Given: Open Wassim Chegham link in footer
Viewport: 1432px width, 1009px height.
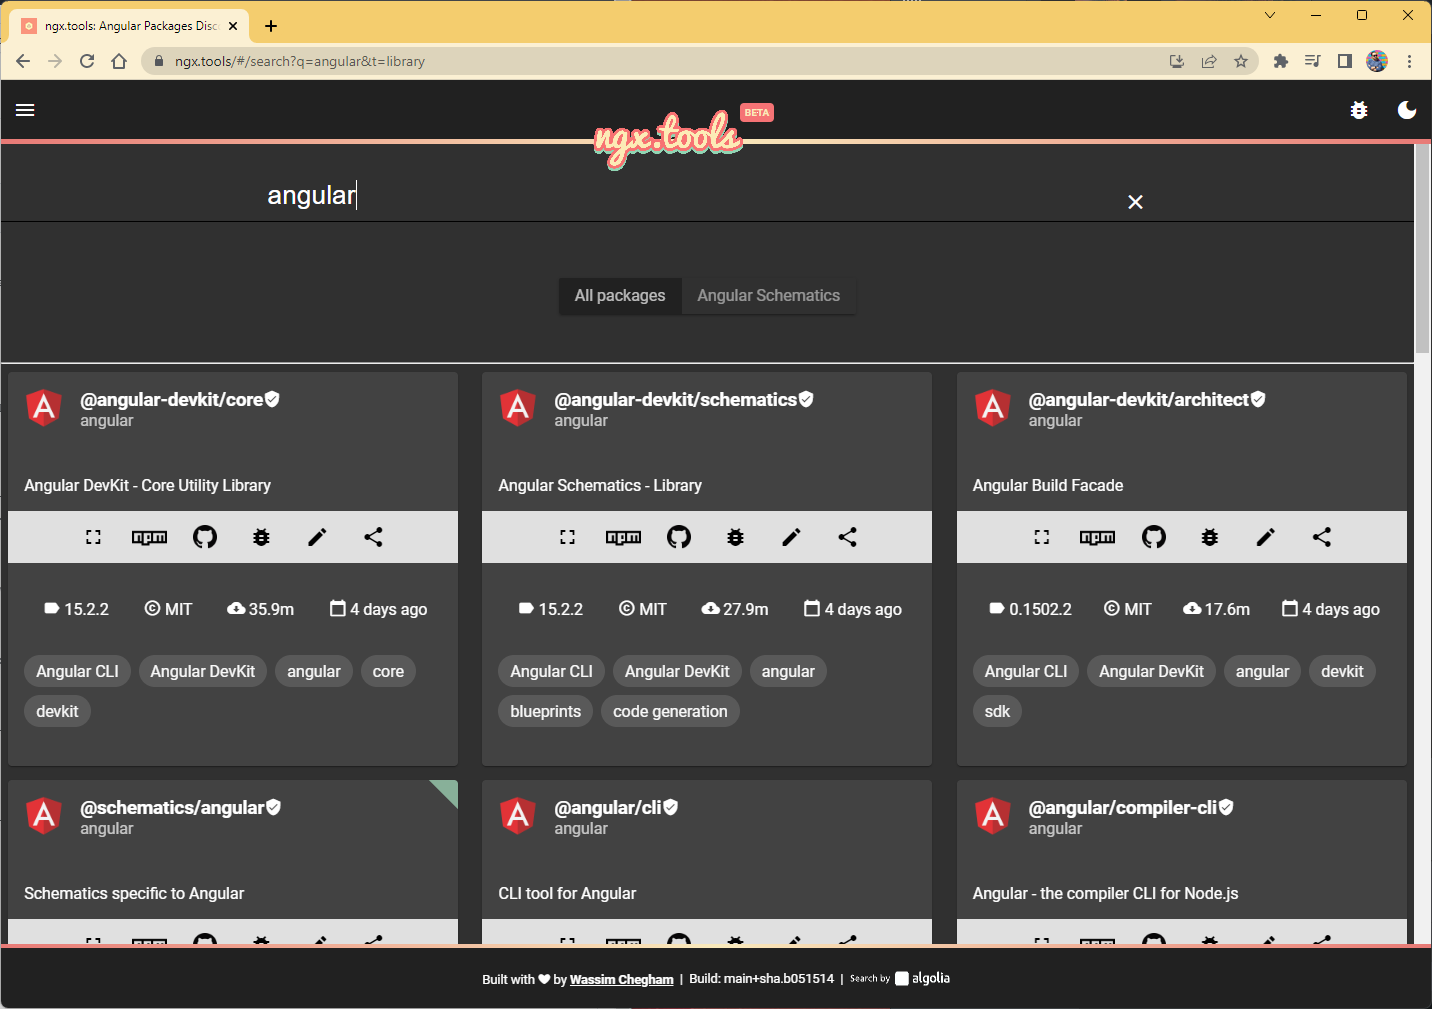Looking at the screenshot, I should (621, 979).
